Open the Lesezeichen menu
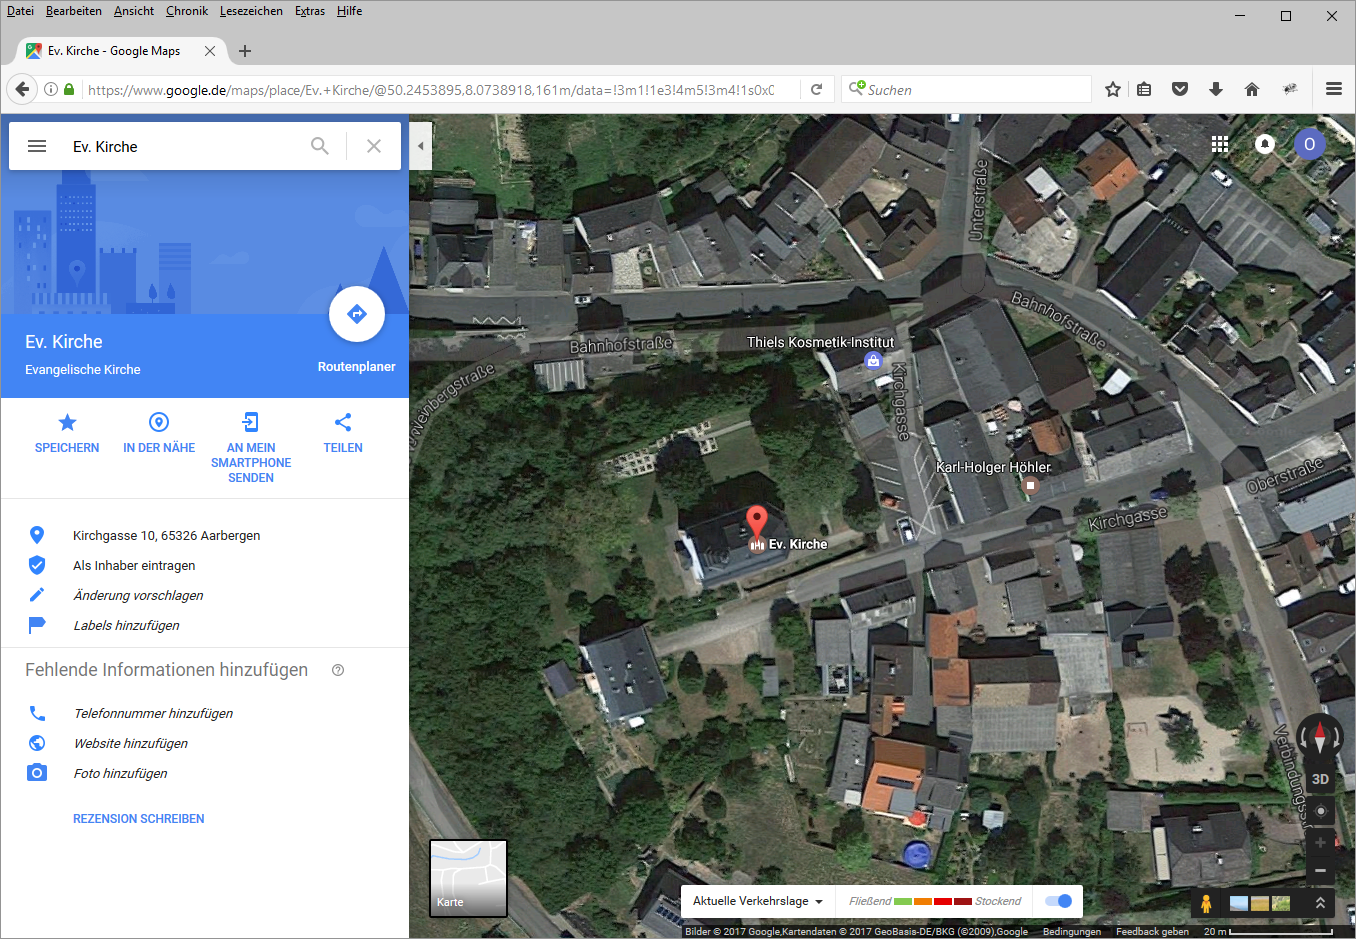 click(251, 11)
